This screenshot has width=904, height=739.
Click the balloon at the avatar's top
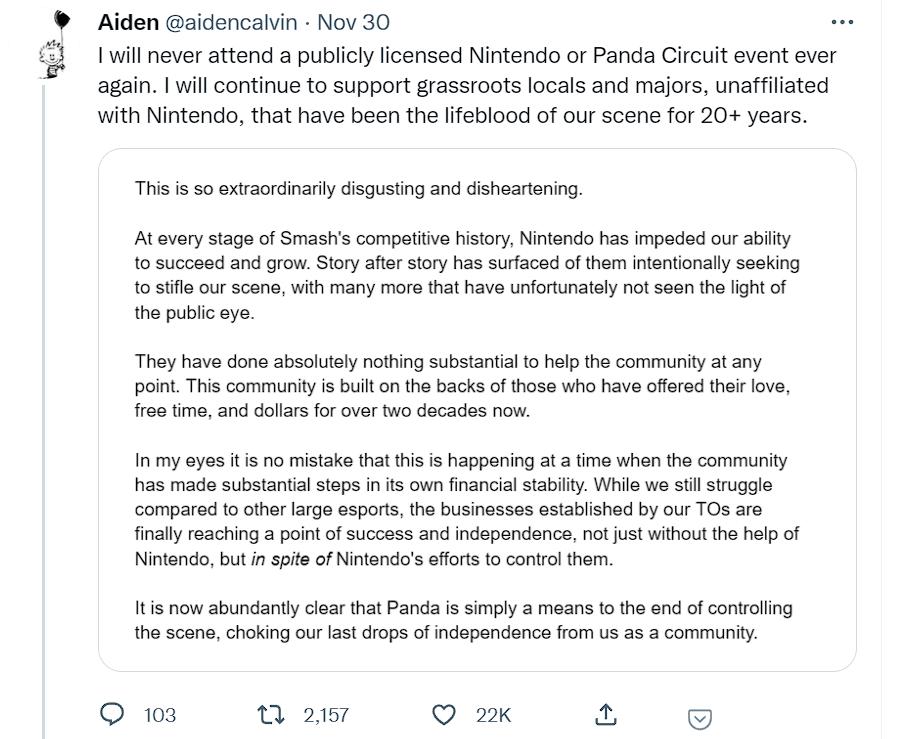(x=61, y=21)
